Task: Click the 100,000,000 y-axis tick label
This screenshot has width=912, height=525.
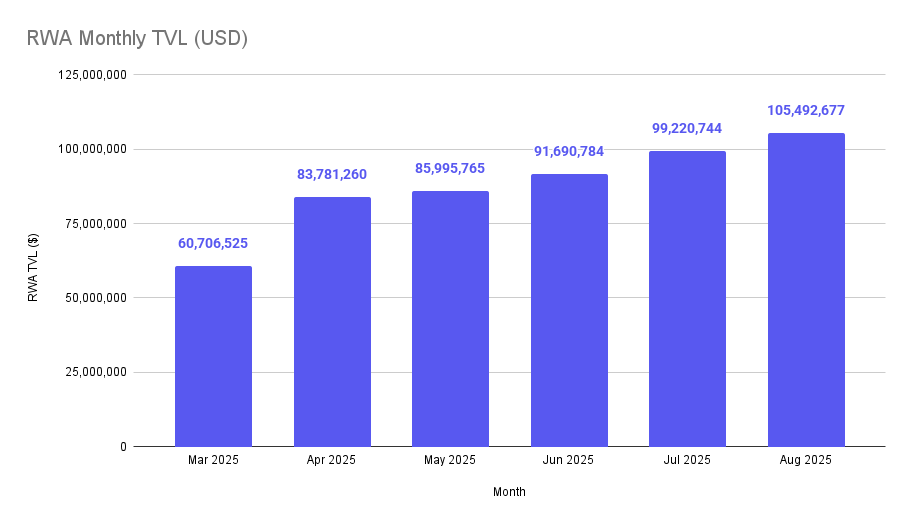Action: (92, 149)
